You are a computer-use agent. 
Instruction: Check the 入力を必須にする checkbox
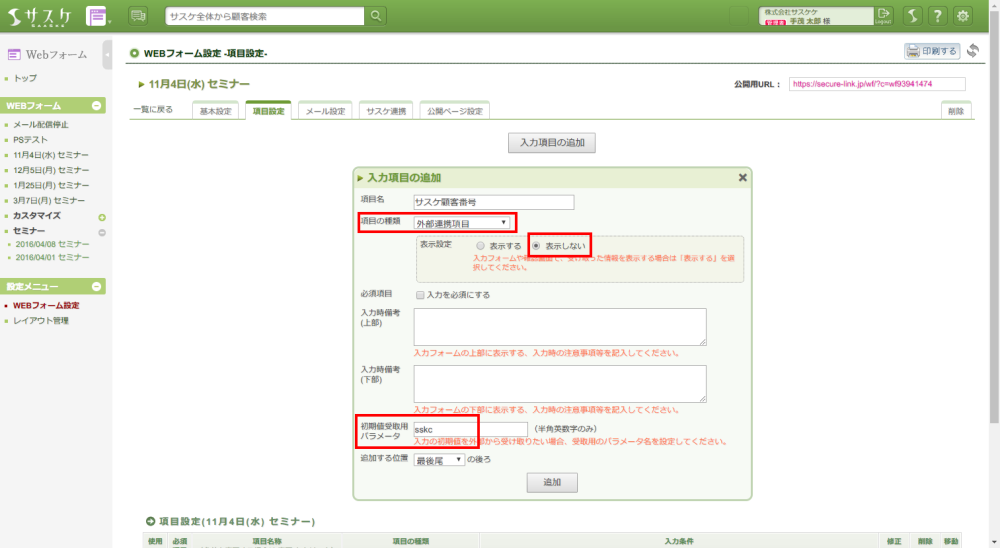[x=420, y=295]
